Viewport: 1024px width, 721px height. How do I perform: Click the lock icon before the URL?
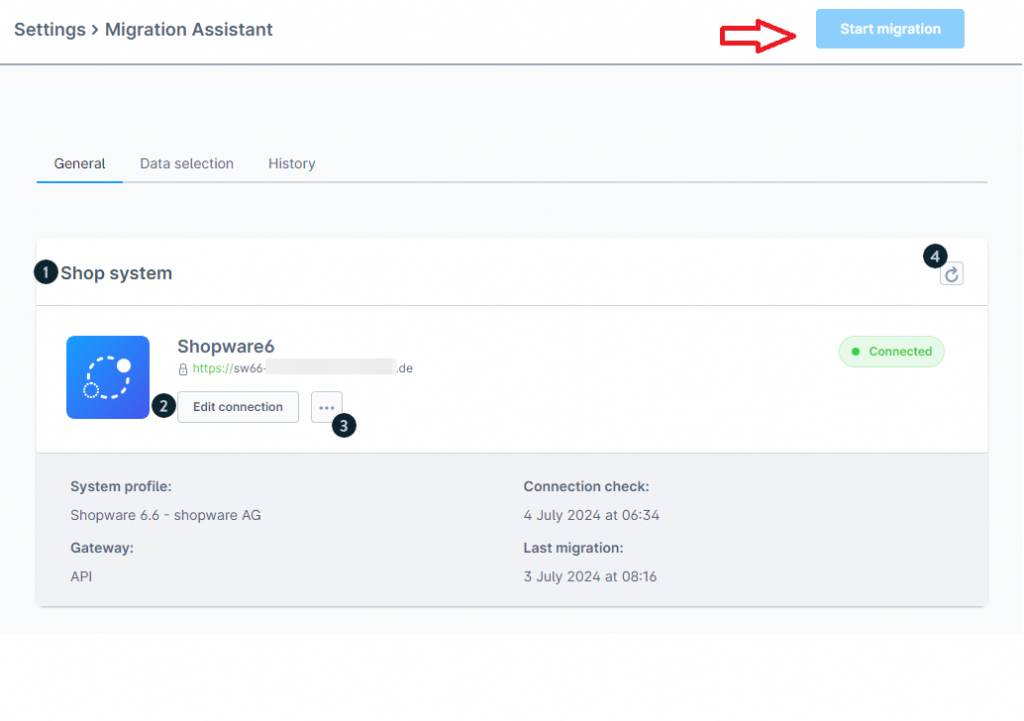coord(183,369)
